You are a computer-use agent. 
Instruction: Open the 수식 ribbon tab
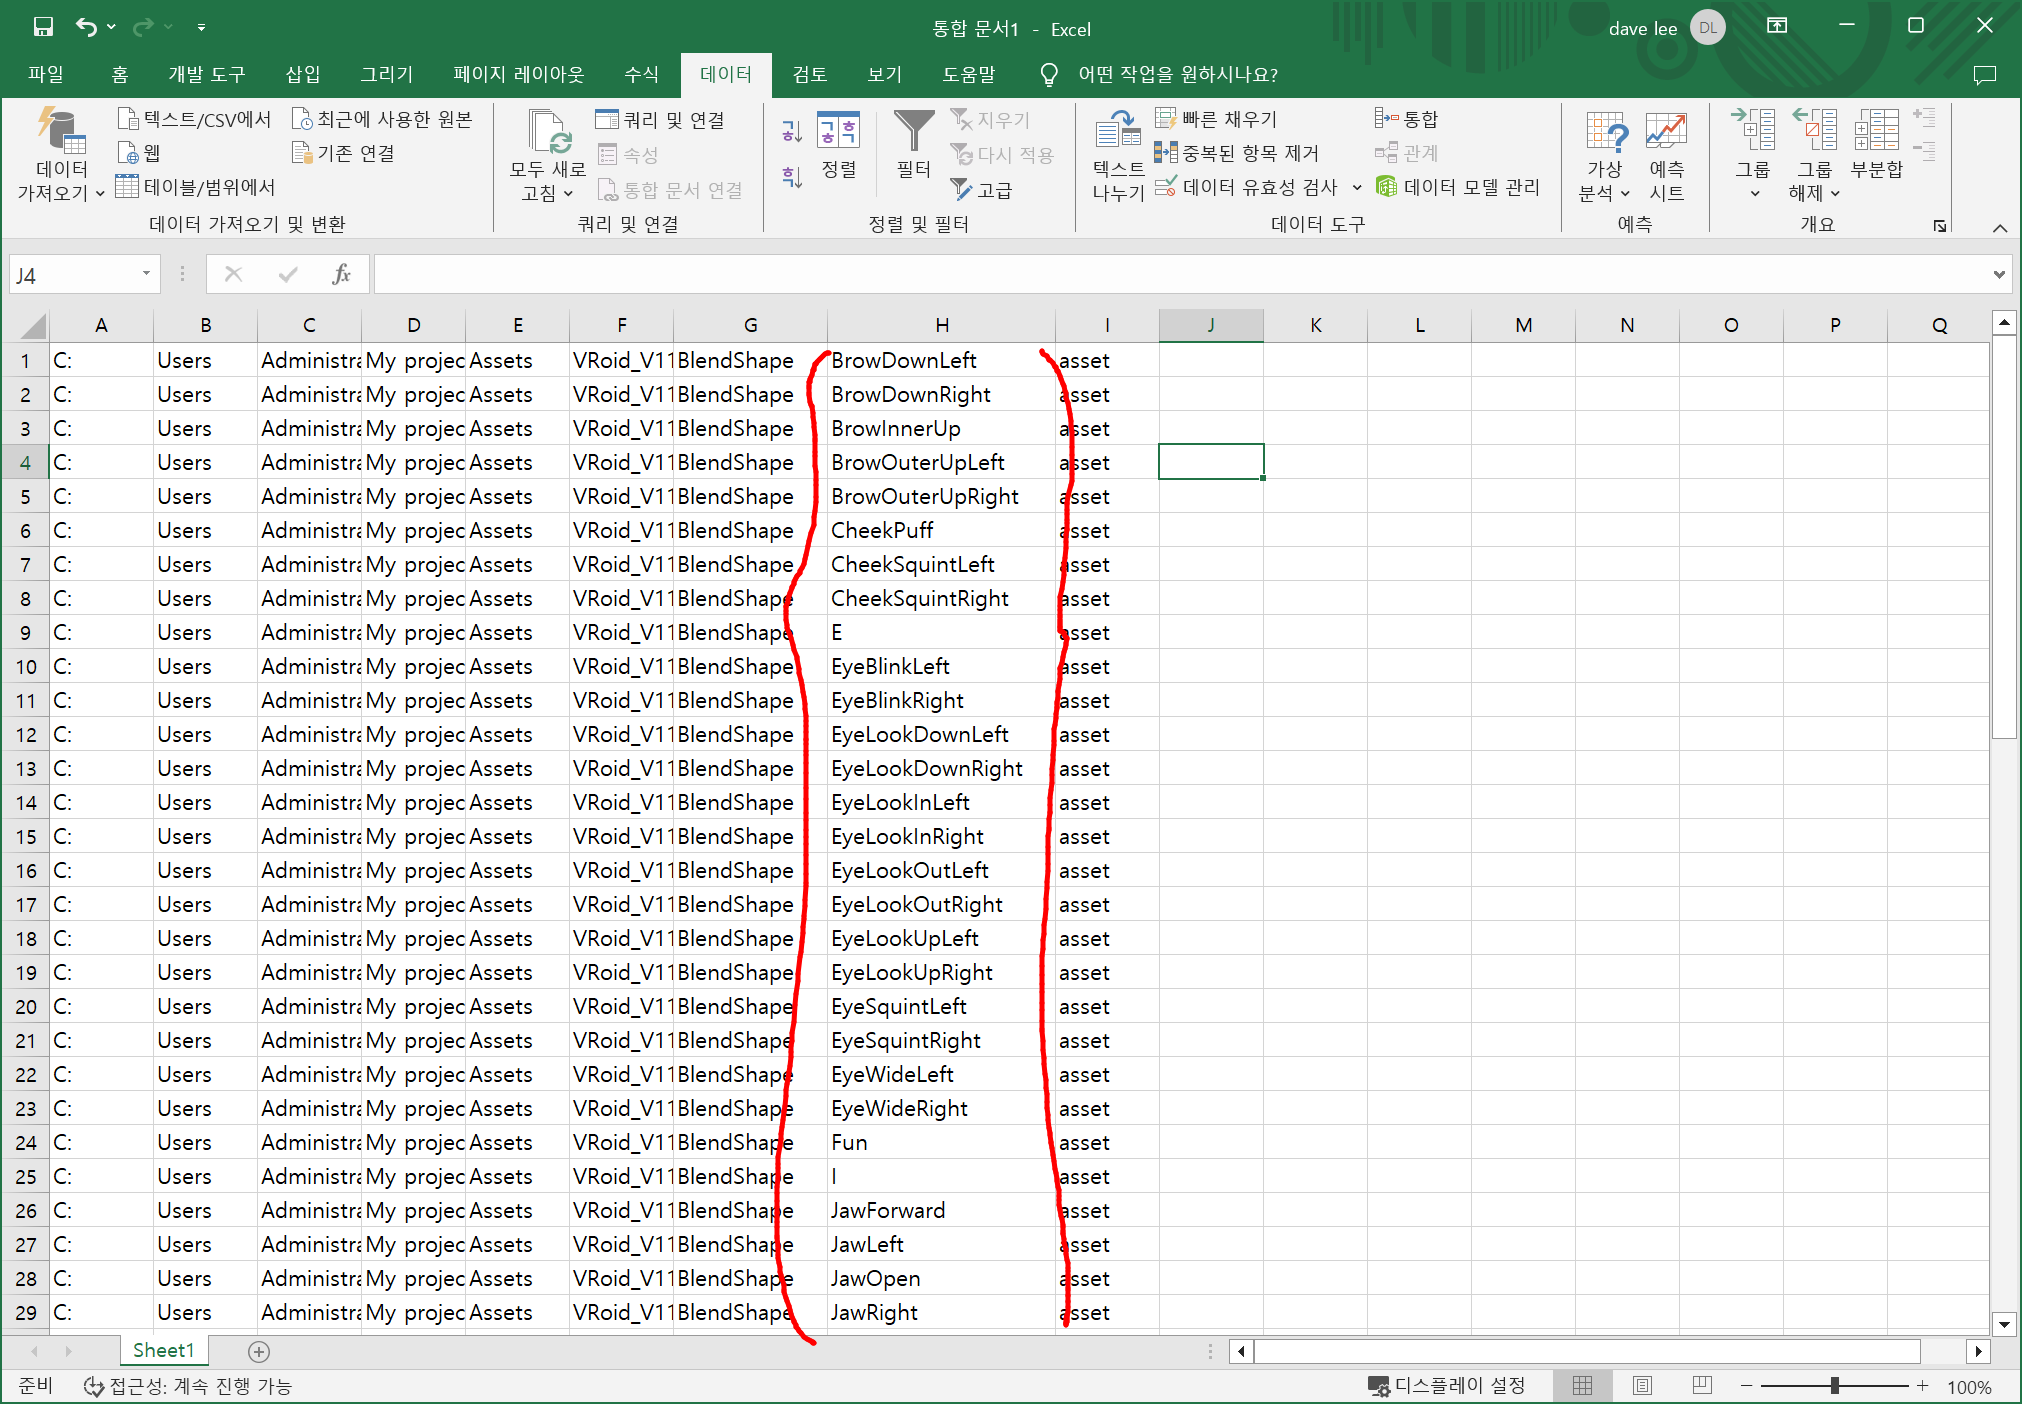641,74
